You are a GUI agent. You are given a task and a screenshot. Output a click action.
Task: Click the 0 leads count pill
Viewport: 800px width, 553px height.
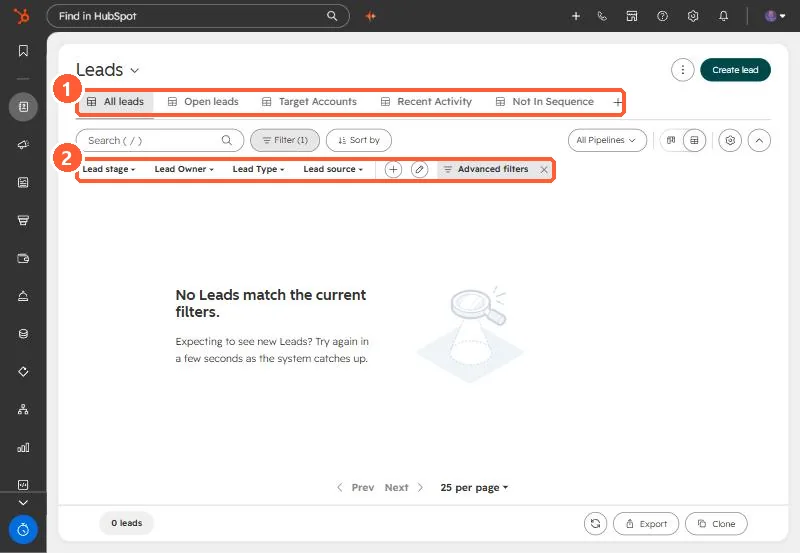coord(127,523)
